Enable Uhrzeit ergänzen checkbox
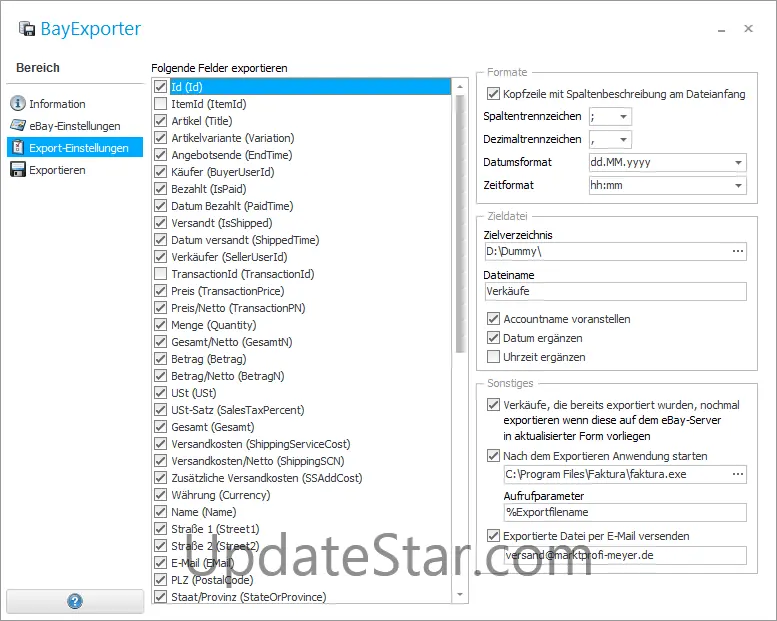This screenshot has width=777, height=621. 493,357
